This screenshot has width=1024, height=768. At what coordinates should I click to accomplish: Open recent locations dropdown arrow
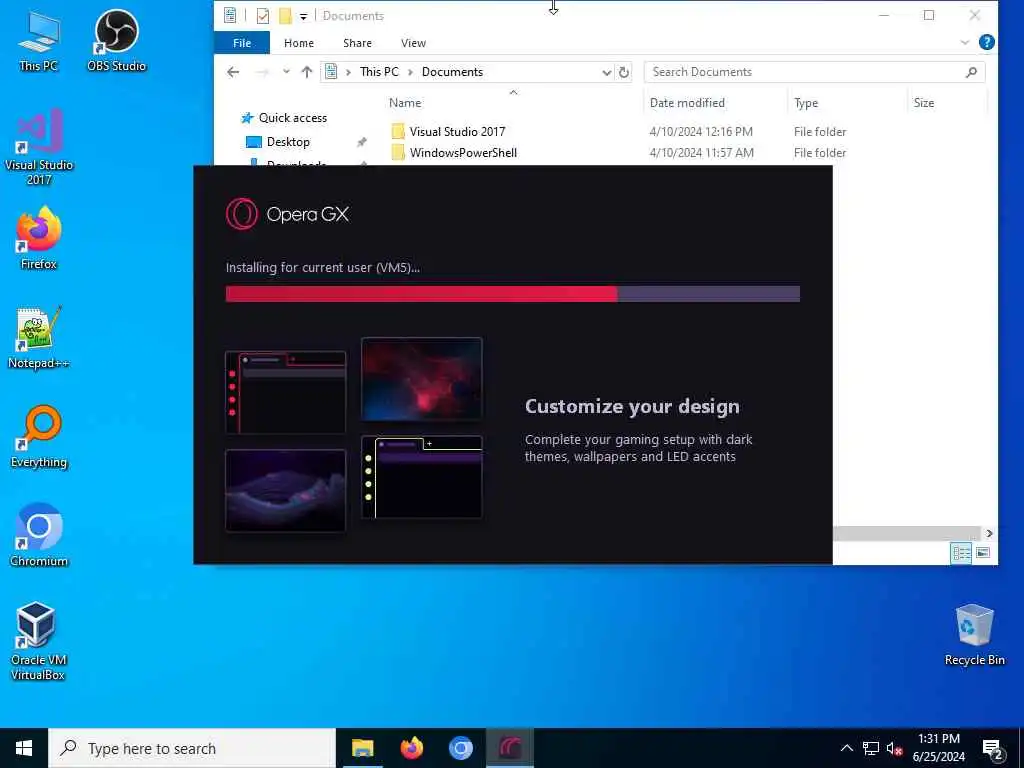(x=286, y=72)
